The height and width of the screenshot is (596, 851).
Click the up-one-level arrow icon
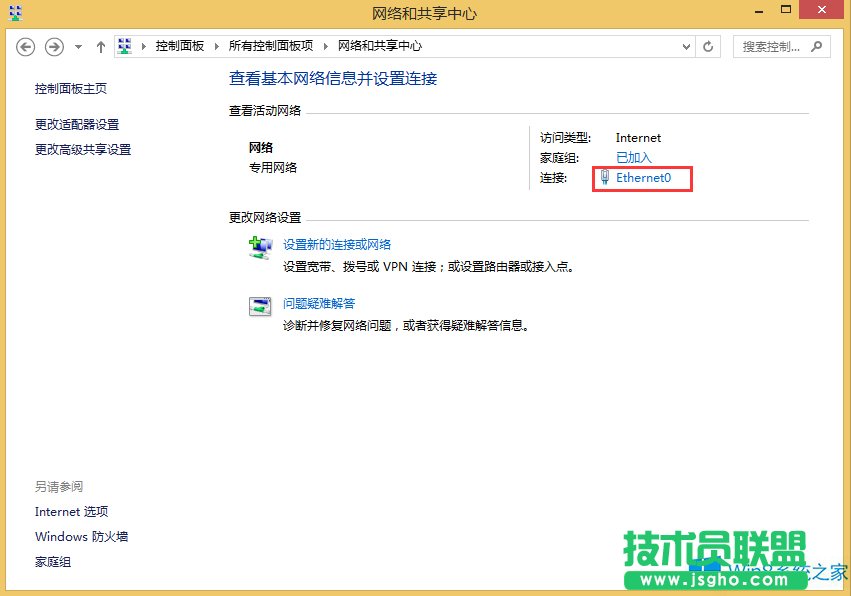click(x=100, y=46)
